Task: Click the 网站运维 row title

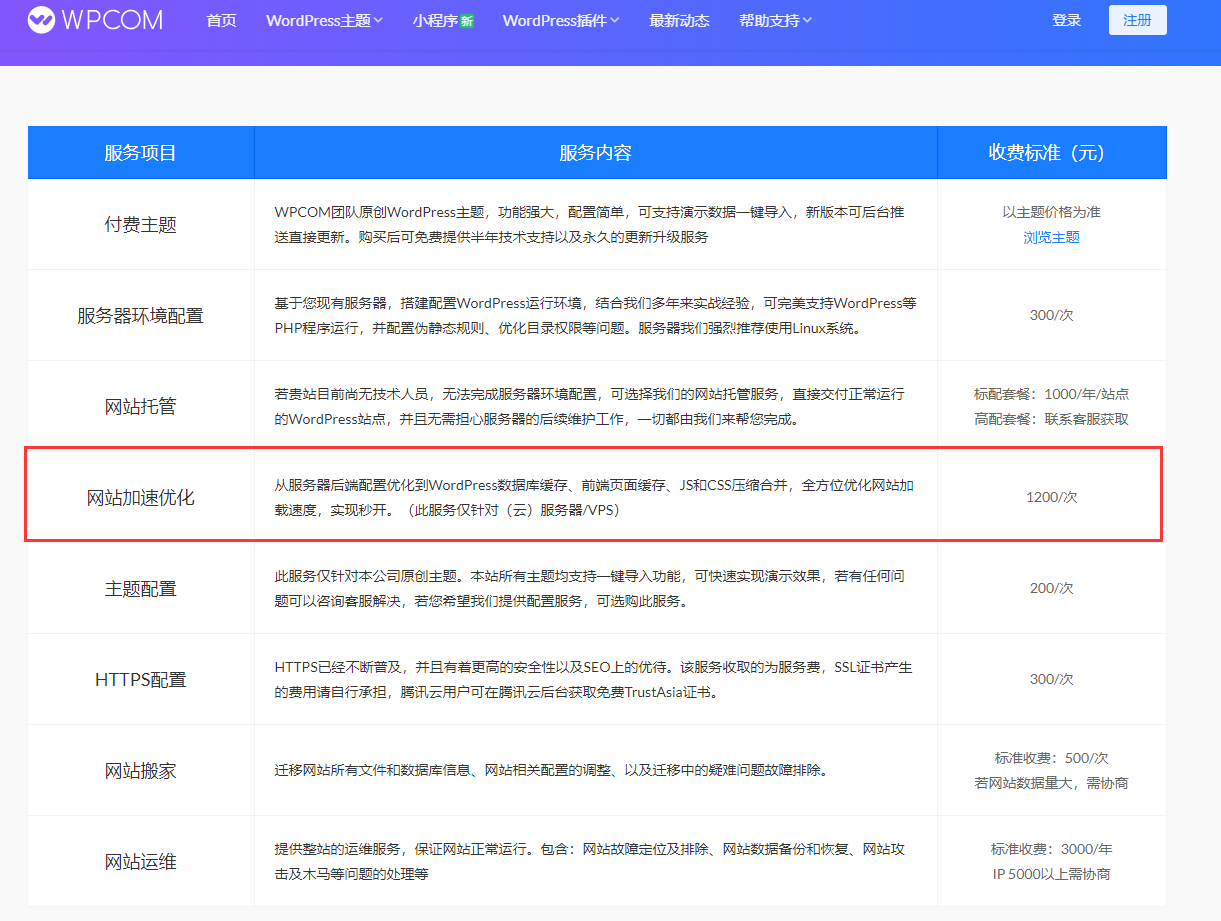Action: point(141,862)
